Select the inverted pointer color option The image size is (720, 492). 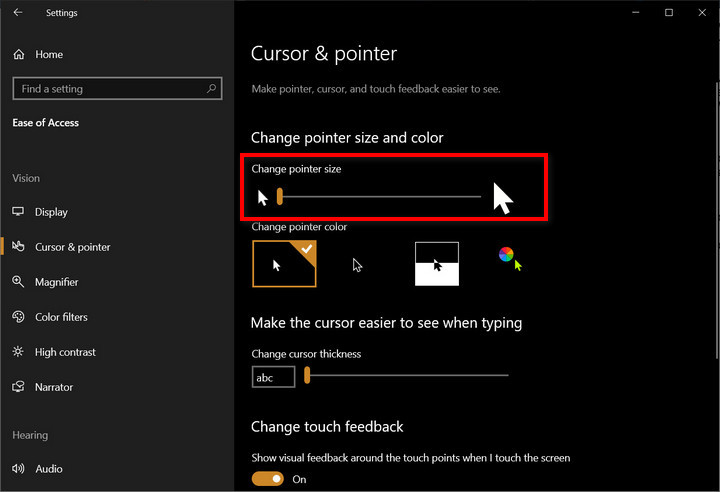click(x=437, y=264)
